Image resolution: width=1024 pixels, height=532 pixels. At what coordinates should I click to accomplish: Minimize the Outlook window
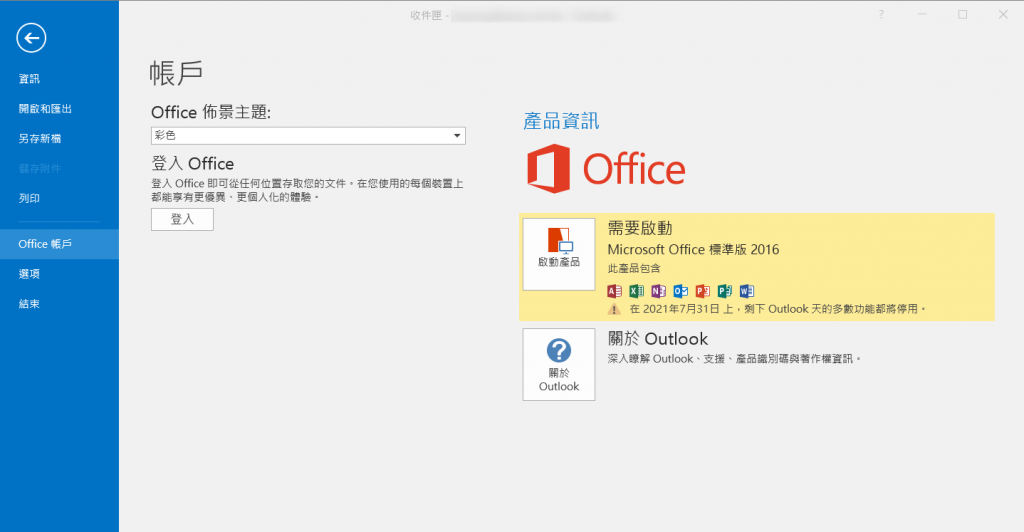click(922, 14)
